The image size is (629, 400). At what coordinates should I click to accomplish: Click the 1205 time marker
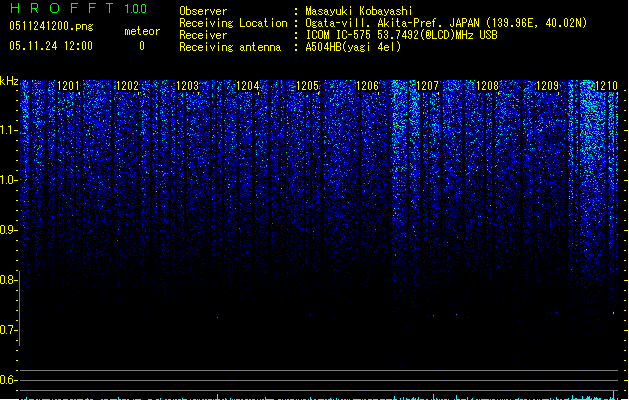click(307, 86)
